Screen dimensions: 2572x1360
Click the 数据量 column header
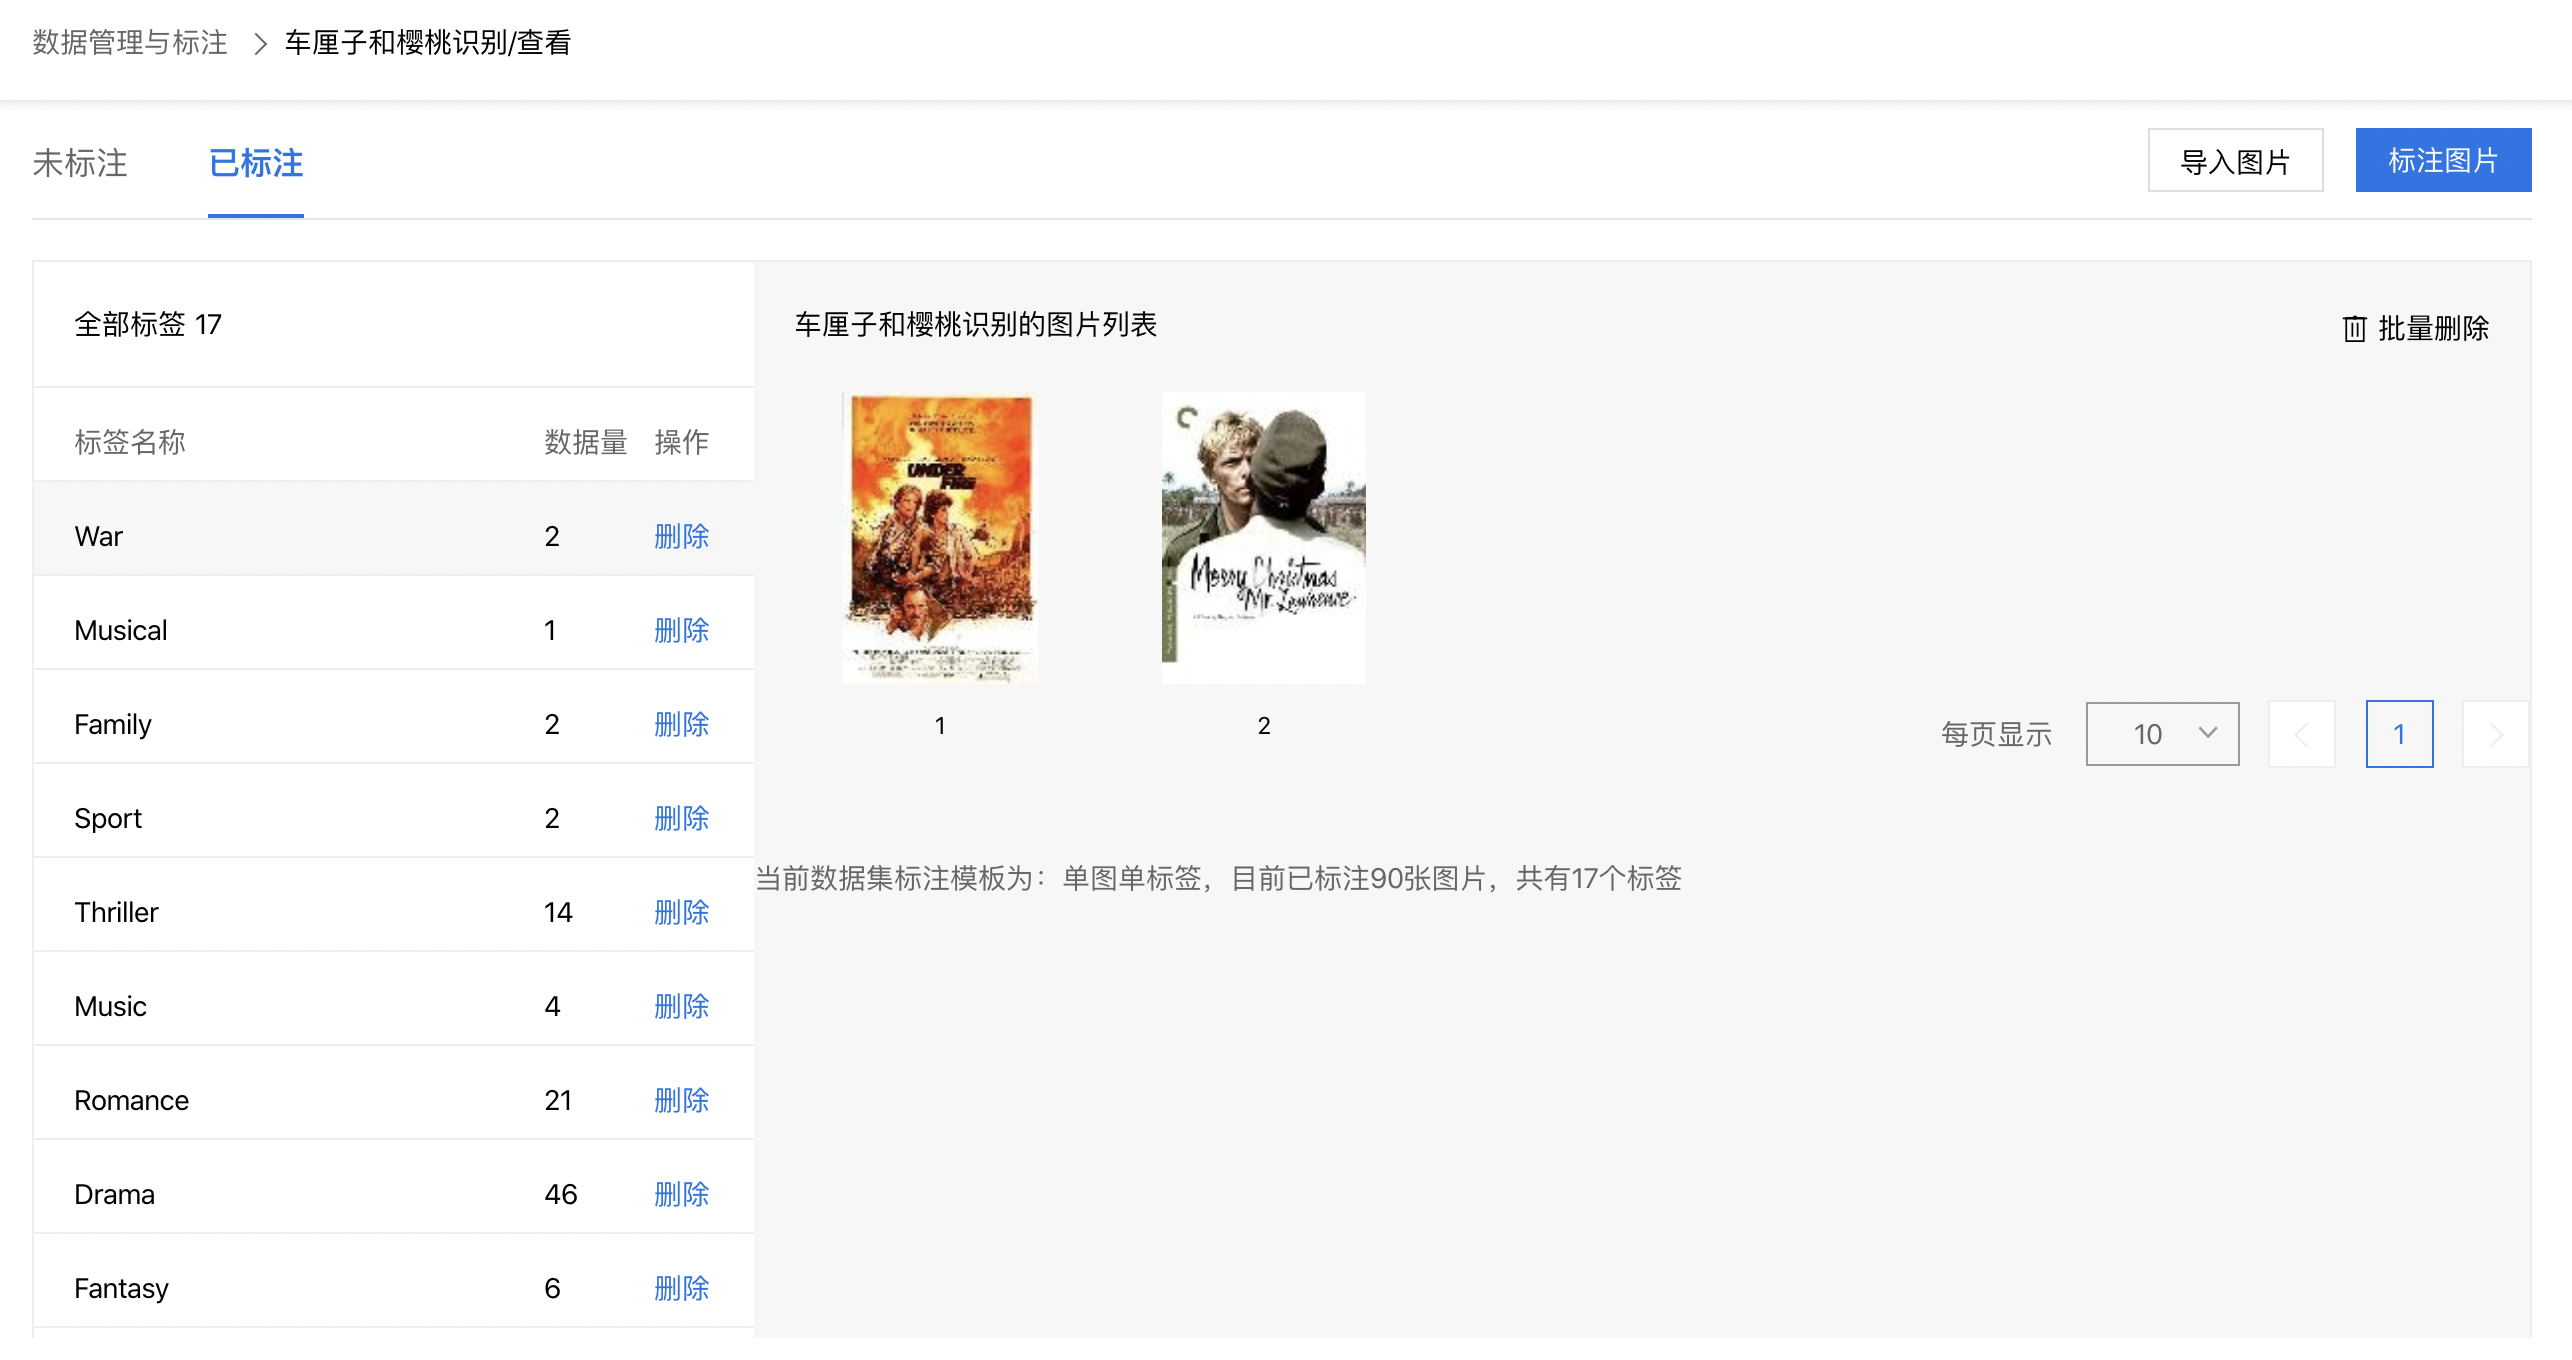[x=586, y=442]
